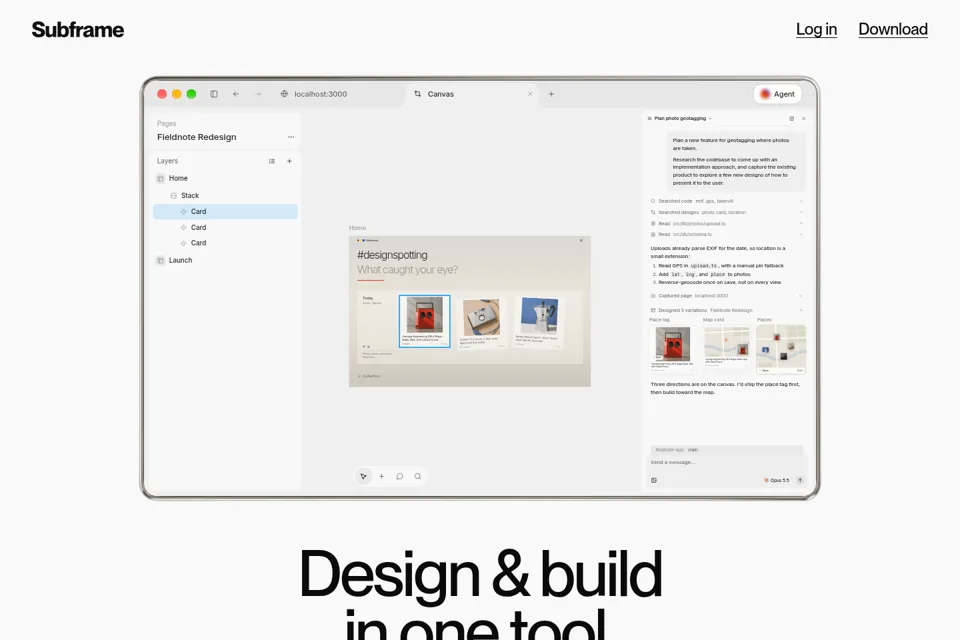This screenshot has width=960, height=640.
Task: Click the camera photo card on canvas
Action: click(x=481, y=323)
